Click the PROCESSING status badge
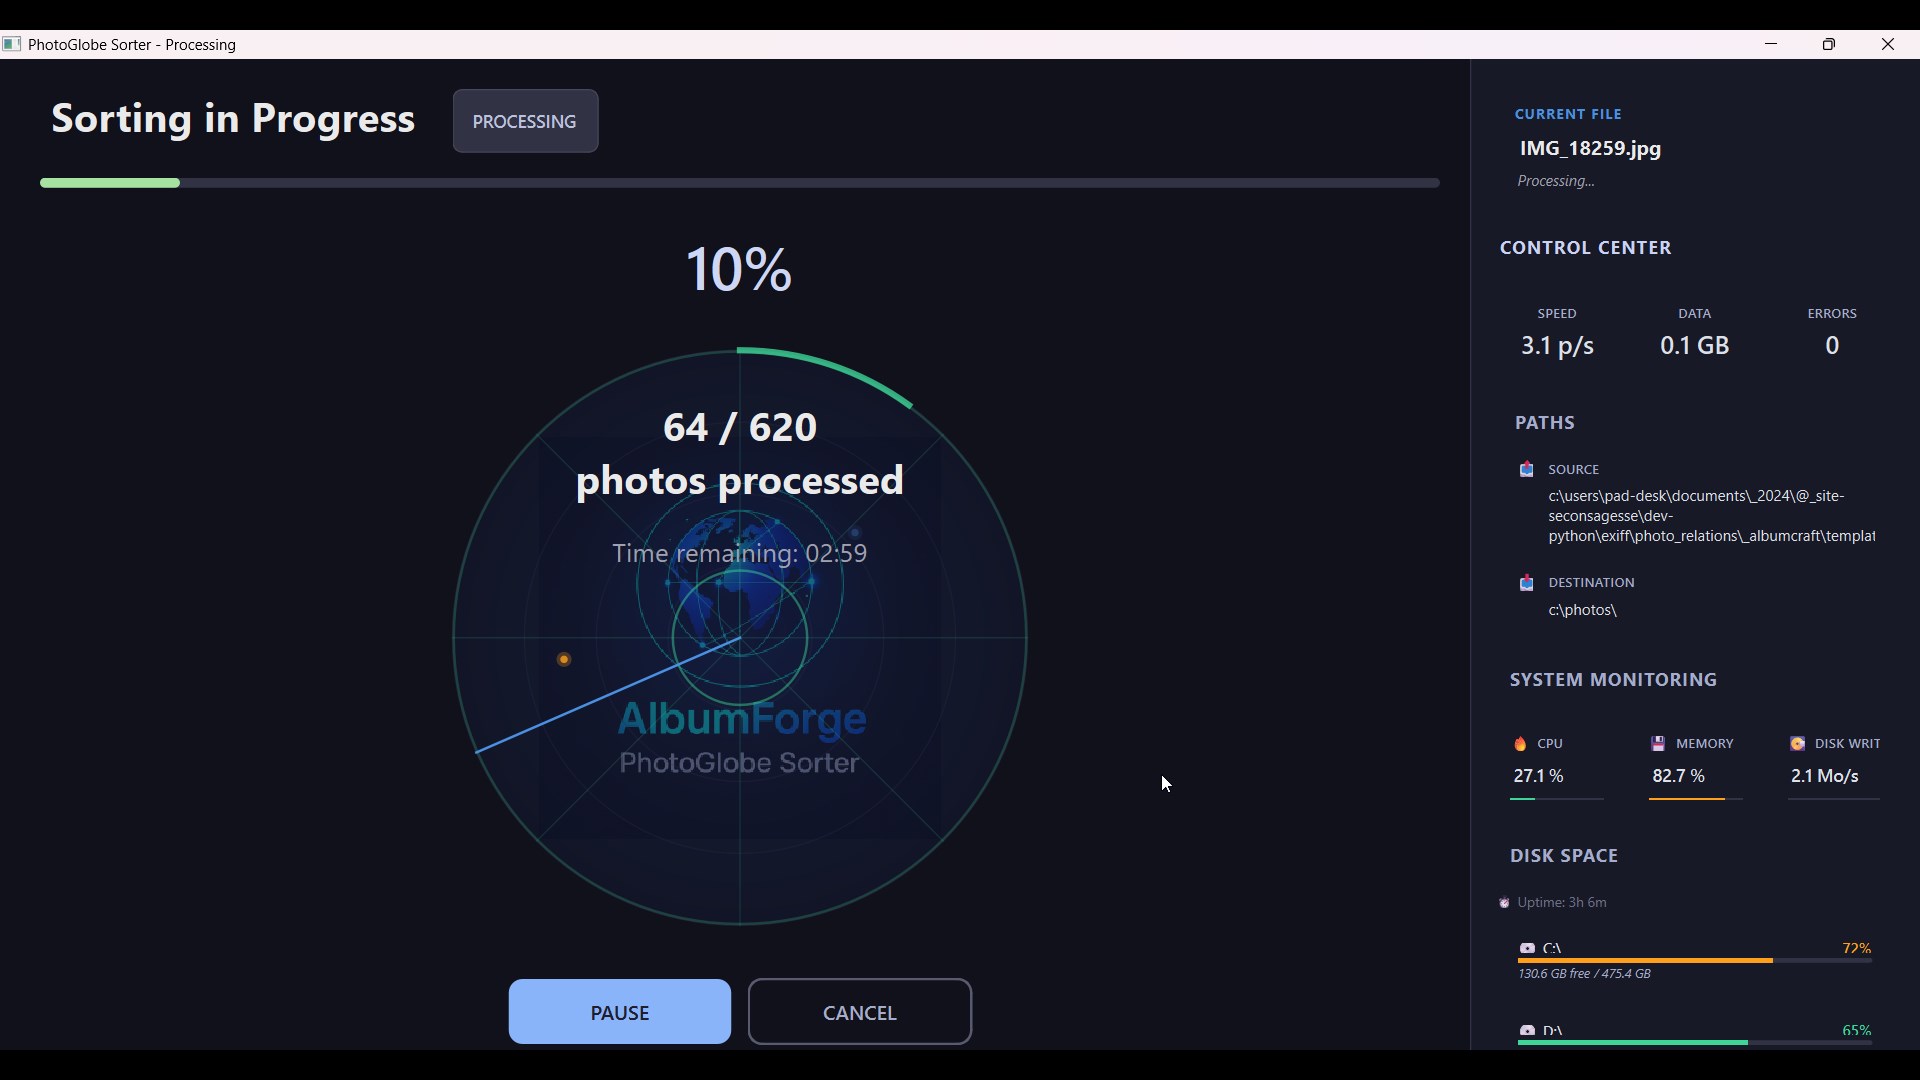 pos(525,121)
